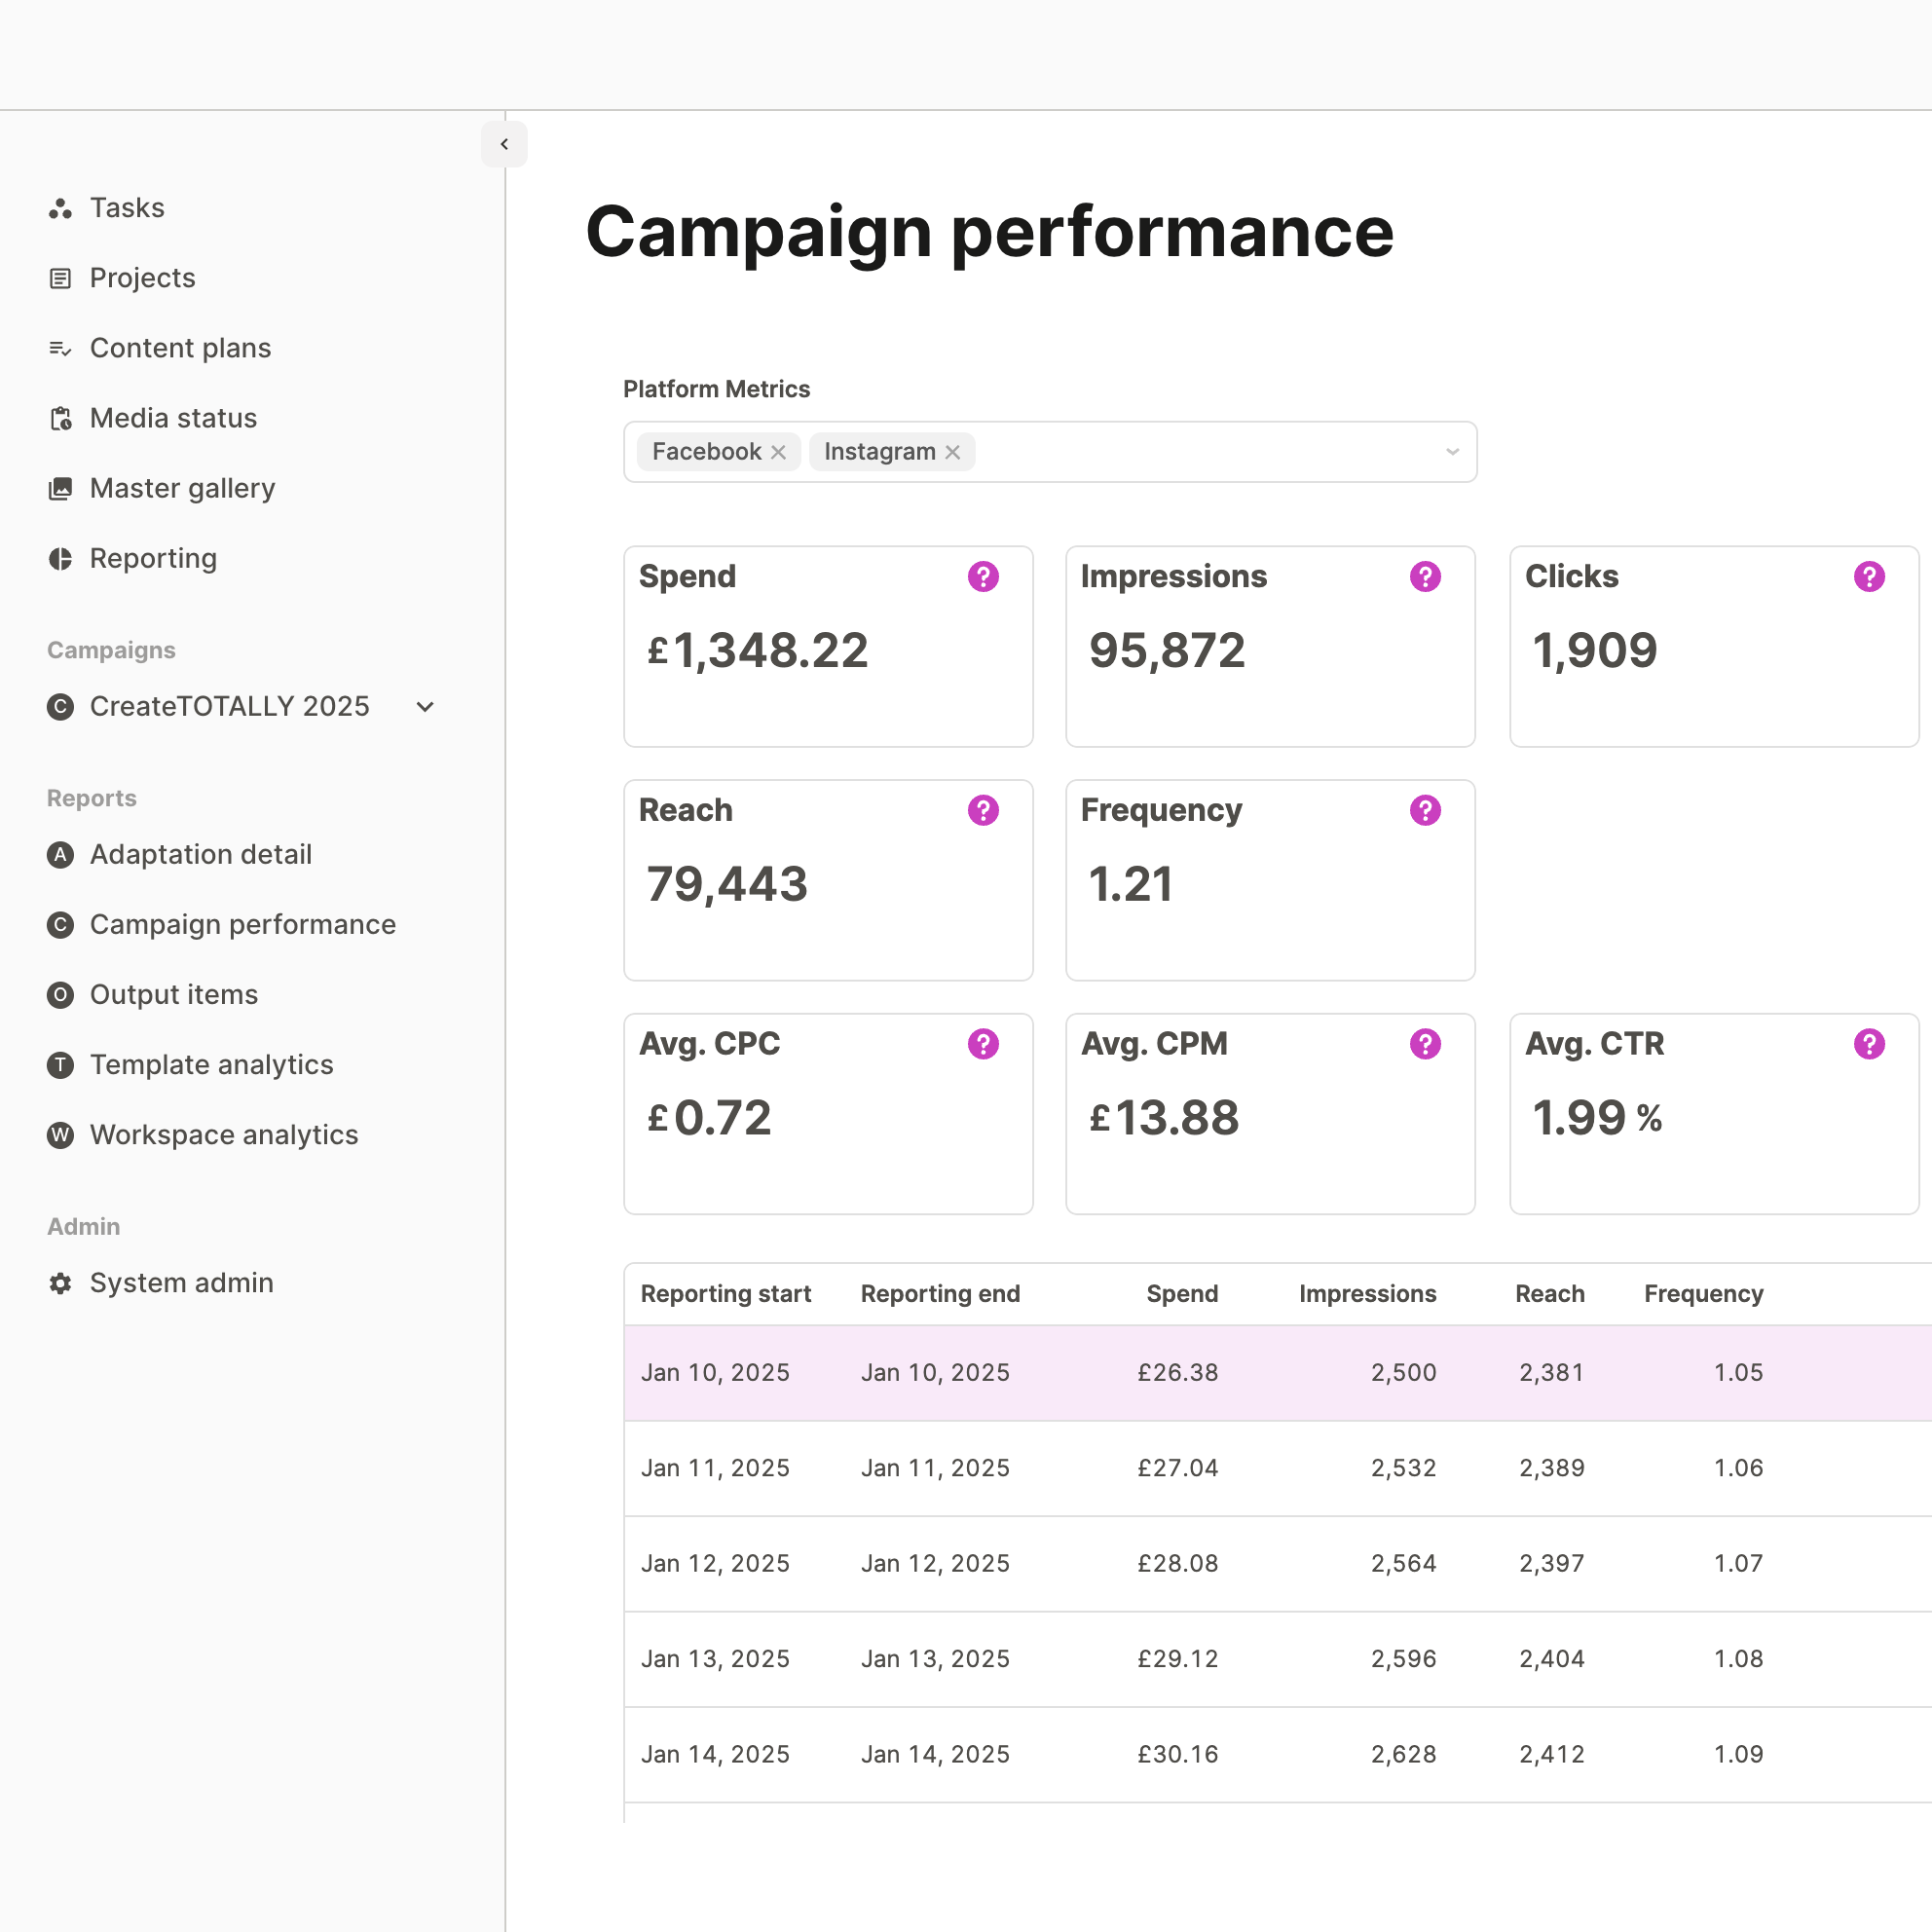Expand the CreateTOTALLY 2025 campaign dropdown
The image size is (1932, 1932).
click(424, 706)
